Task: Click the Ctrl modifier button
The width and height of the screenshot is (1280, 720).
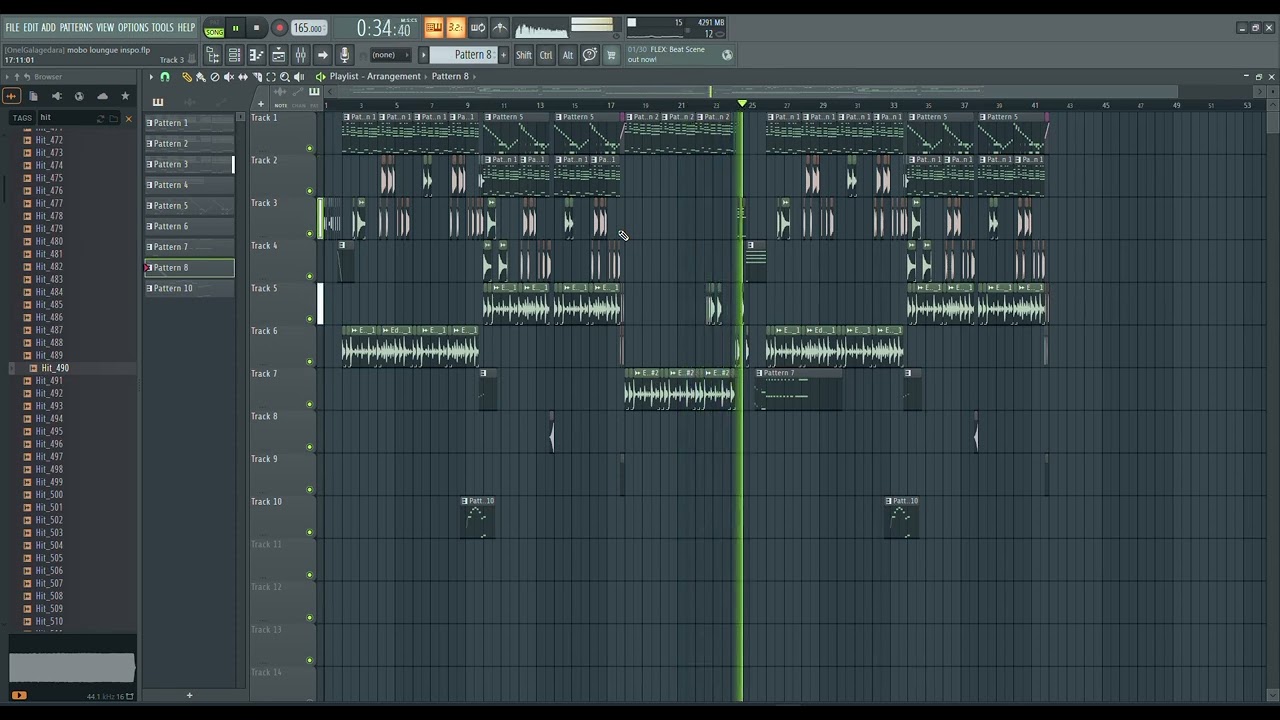Action: [x=545, y=55]
